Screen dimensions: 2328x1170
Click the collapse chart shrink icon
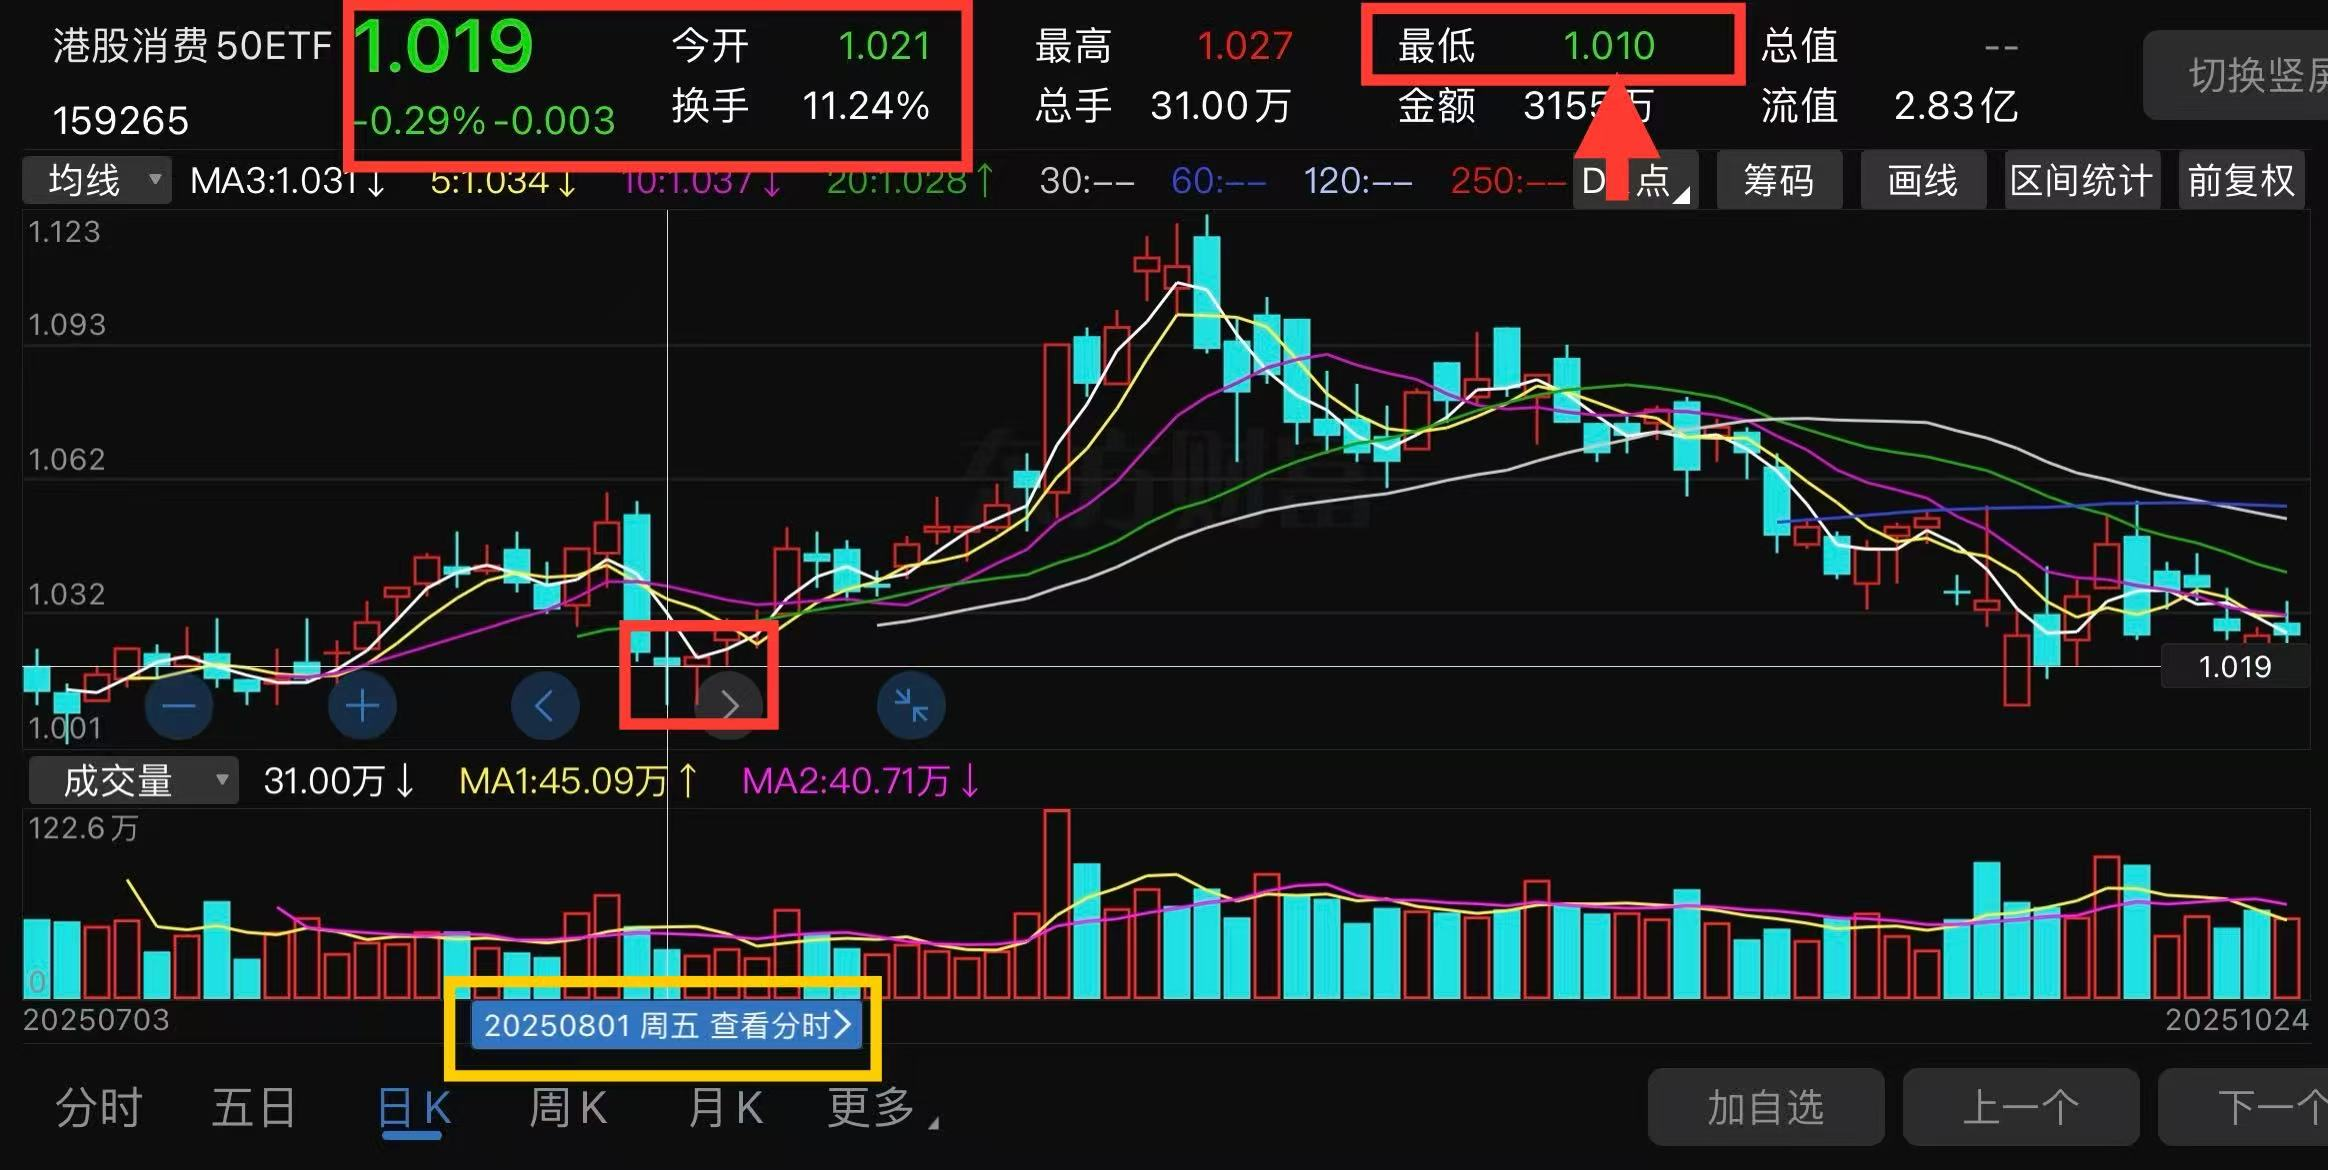click(910, 706)
